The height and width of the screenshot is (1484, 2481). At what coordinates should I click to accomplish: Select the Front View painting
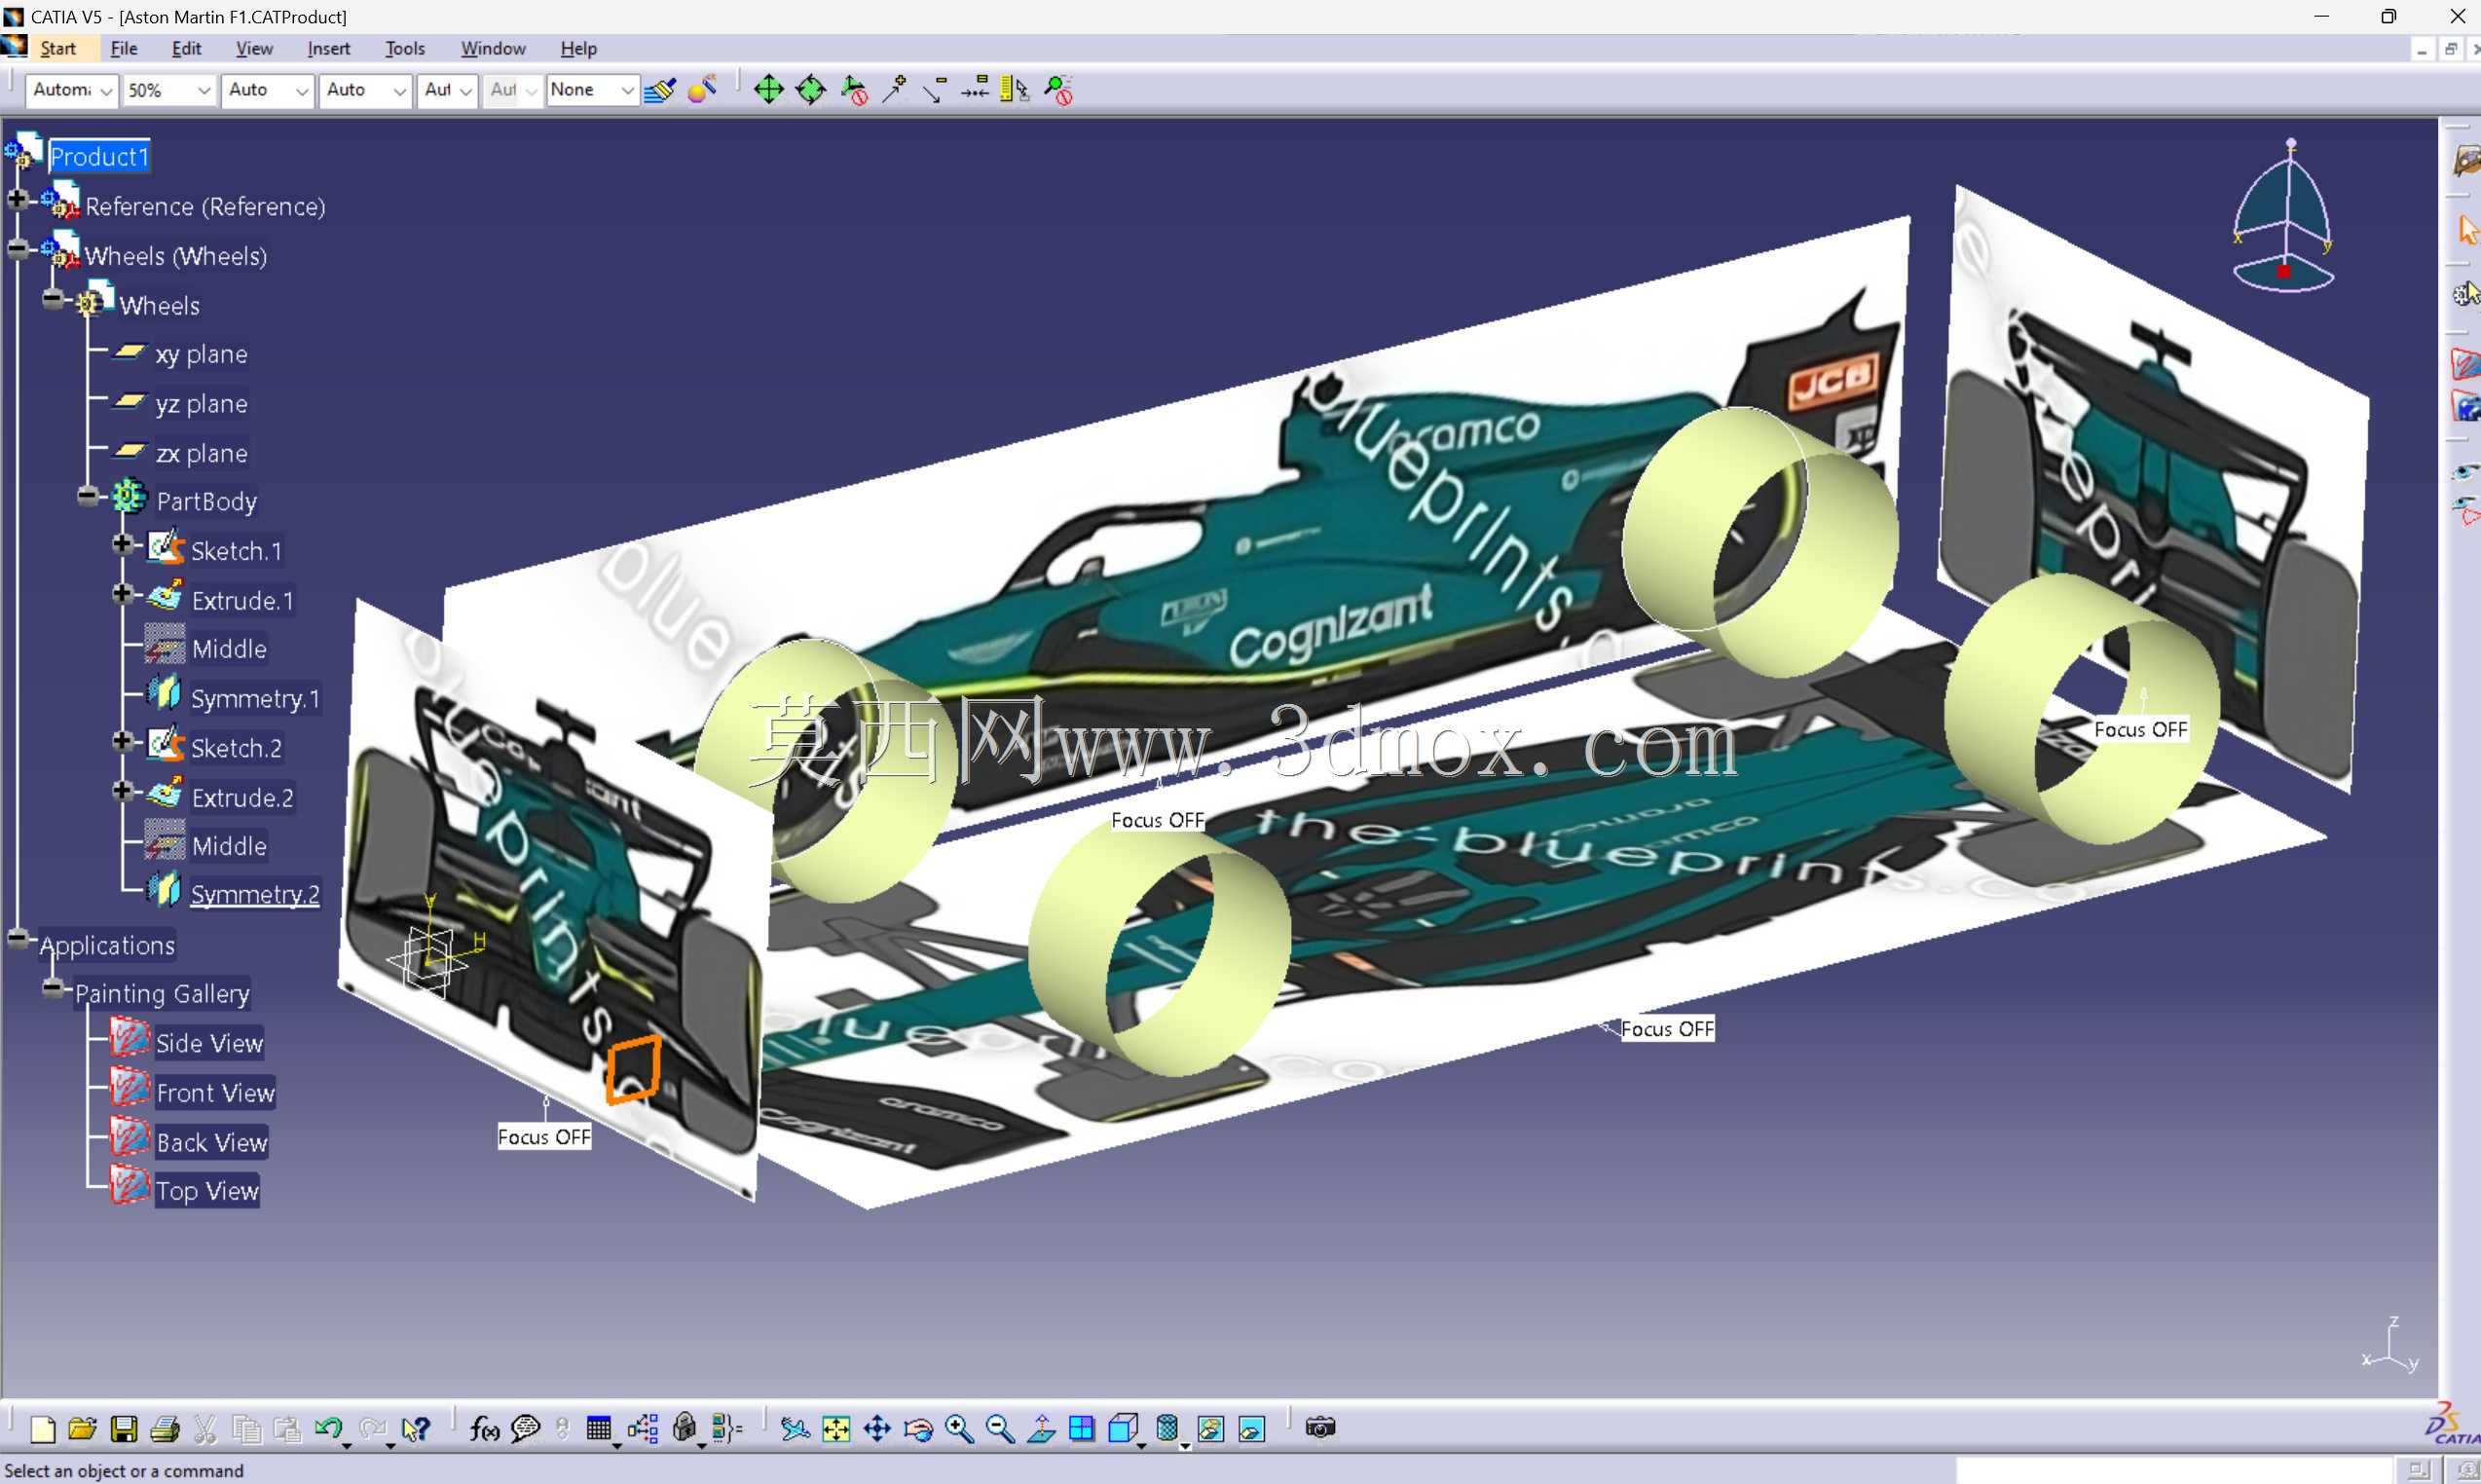click(215, 1093)
